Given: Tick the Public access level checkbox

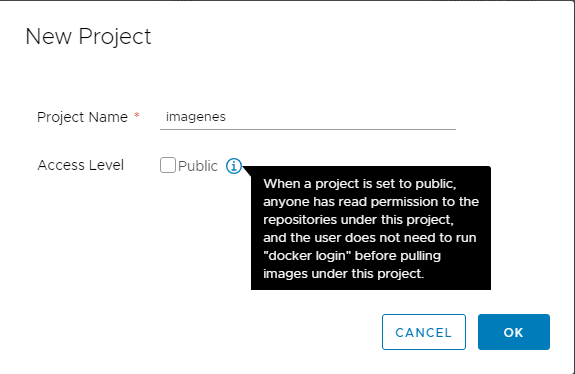Looking at the screenshot, I should point(168,165).
